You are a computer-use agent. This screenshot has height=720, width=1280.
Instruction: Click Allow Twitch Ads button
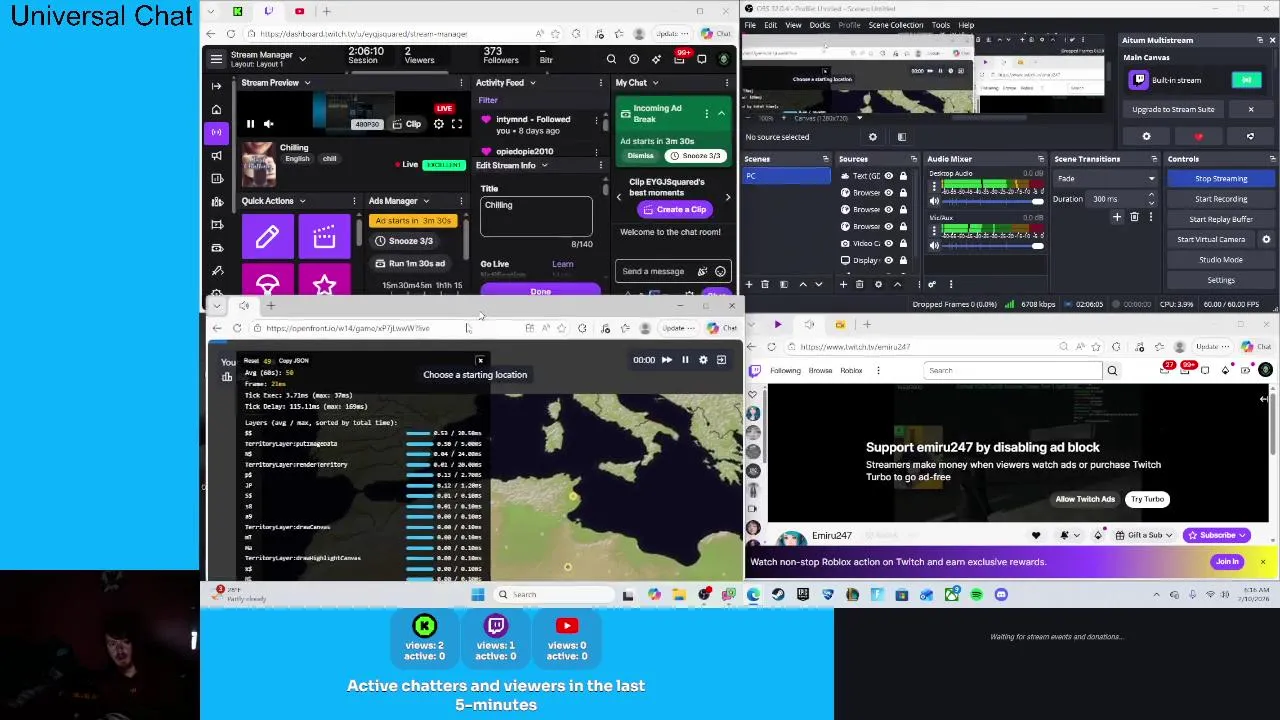tap(1085, 499)
